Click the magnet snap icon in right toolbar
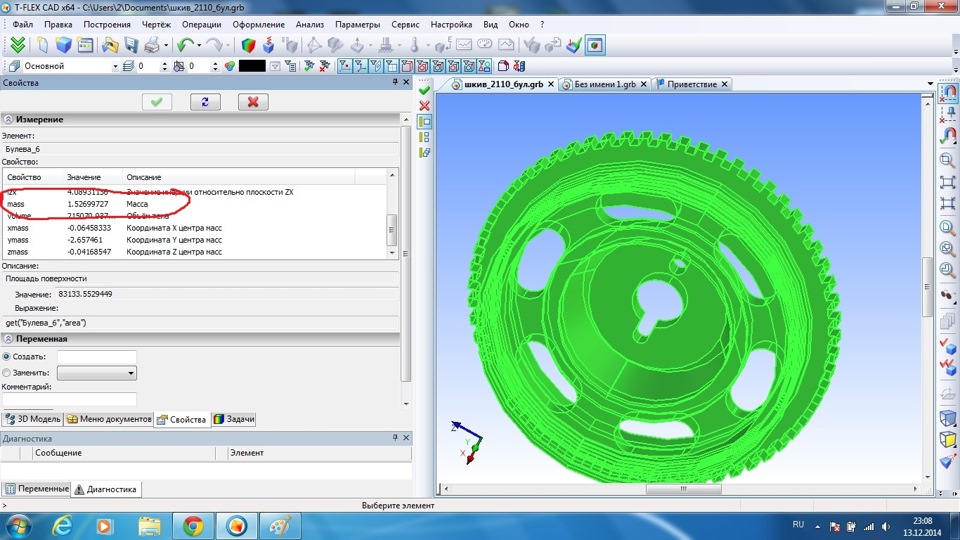Image resolution: width=960 pixels, height=540 pixels. (948, 135)
